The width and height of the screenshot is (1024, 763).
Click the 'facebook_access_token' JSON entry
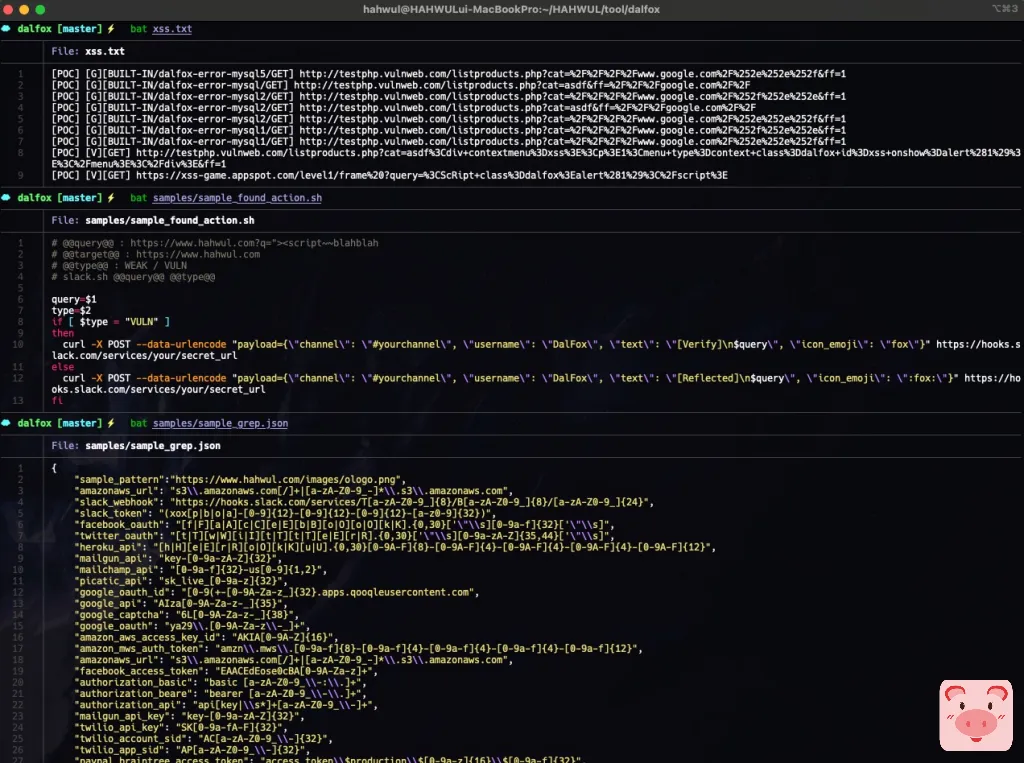point(226,671)
